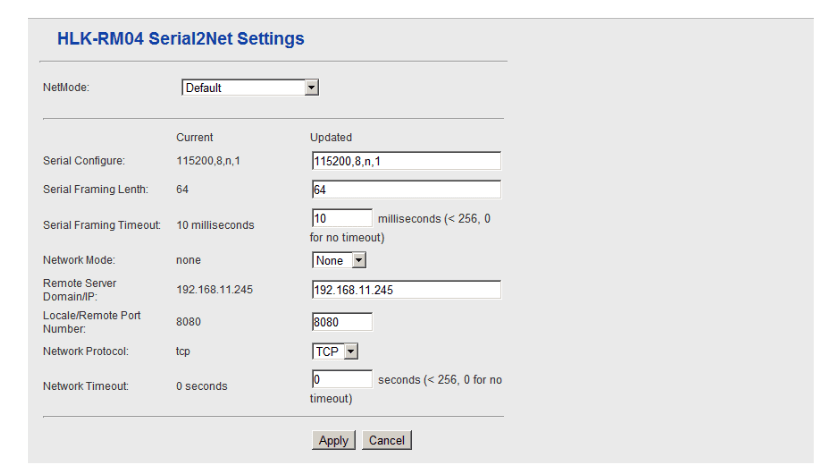Click the Network Protocol label

pos(86,351)
